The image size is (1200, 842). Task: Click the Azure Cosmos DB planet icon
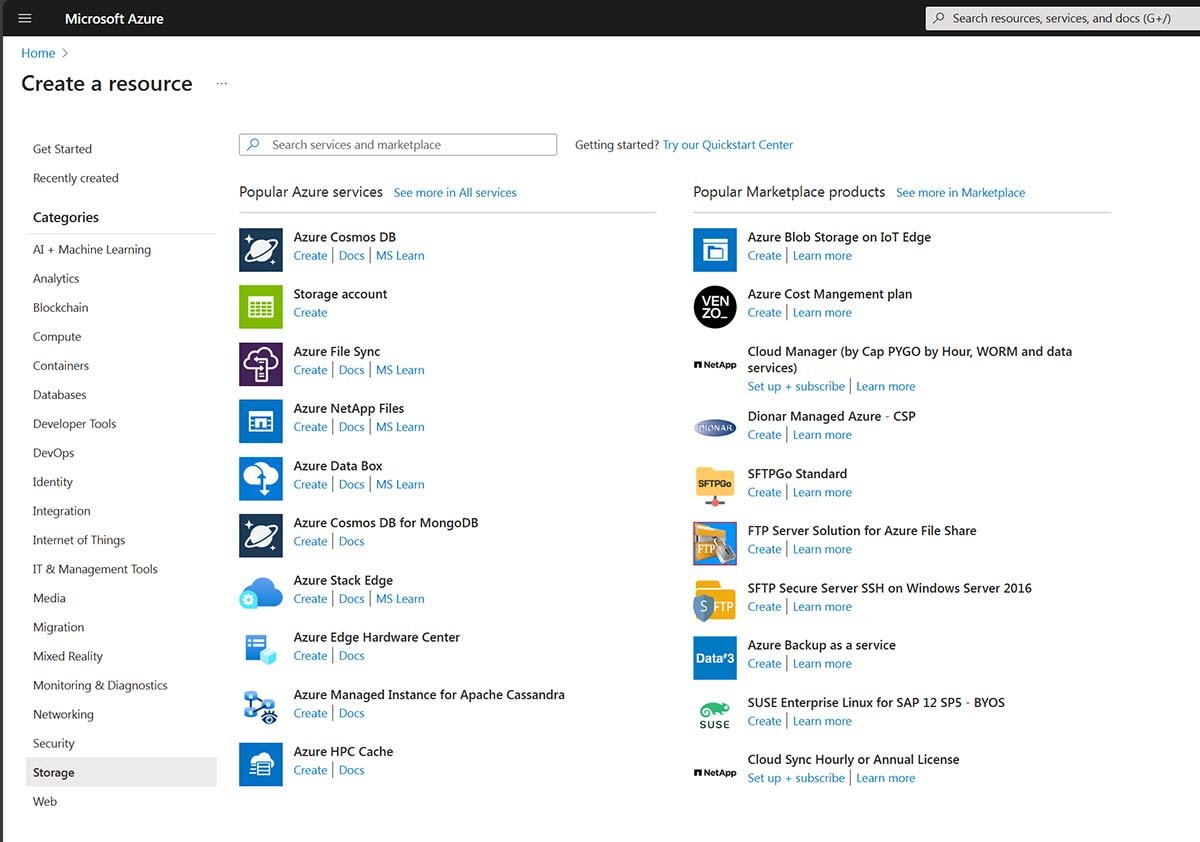coord(260,249)
